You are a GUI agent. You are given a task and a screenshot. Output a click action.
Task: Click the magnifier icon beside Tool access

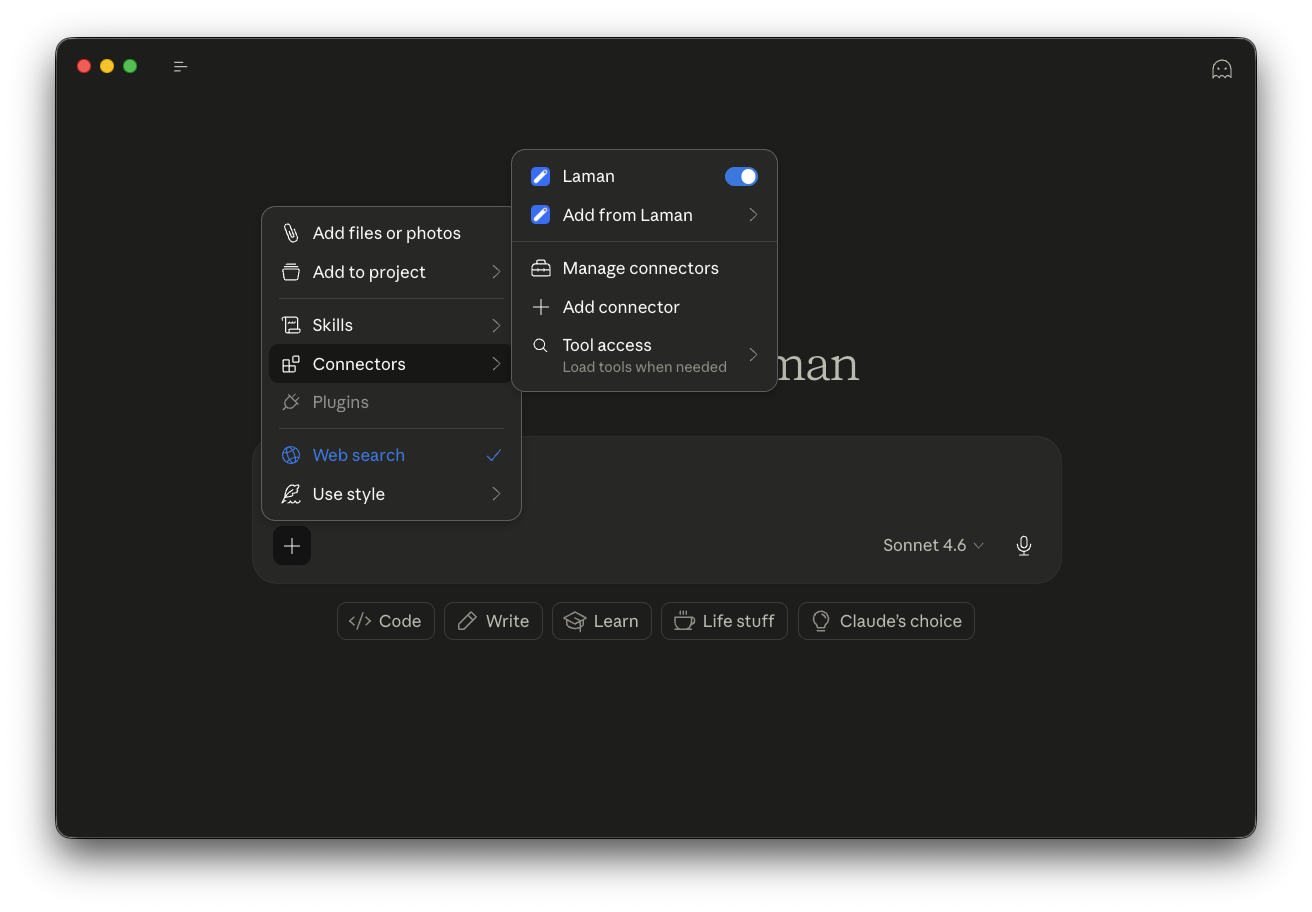tap(540, 345)
